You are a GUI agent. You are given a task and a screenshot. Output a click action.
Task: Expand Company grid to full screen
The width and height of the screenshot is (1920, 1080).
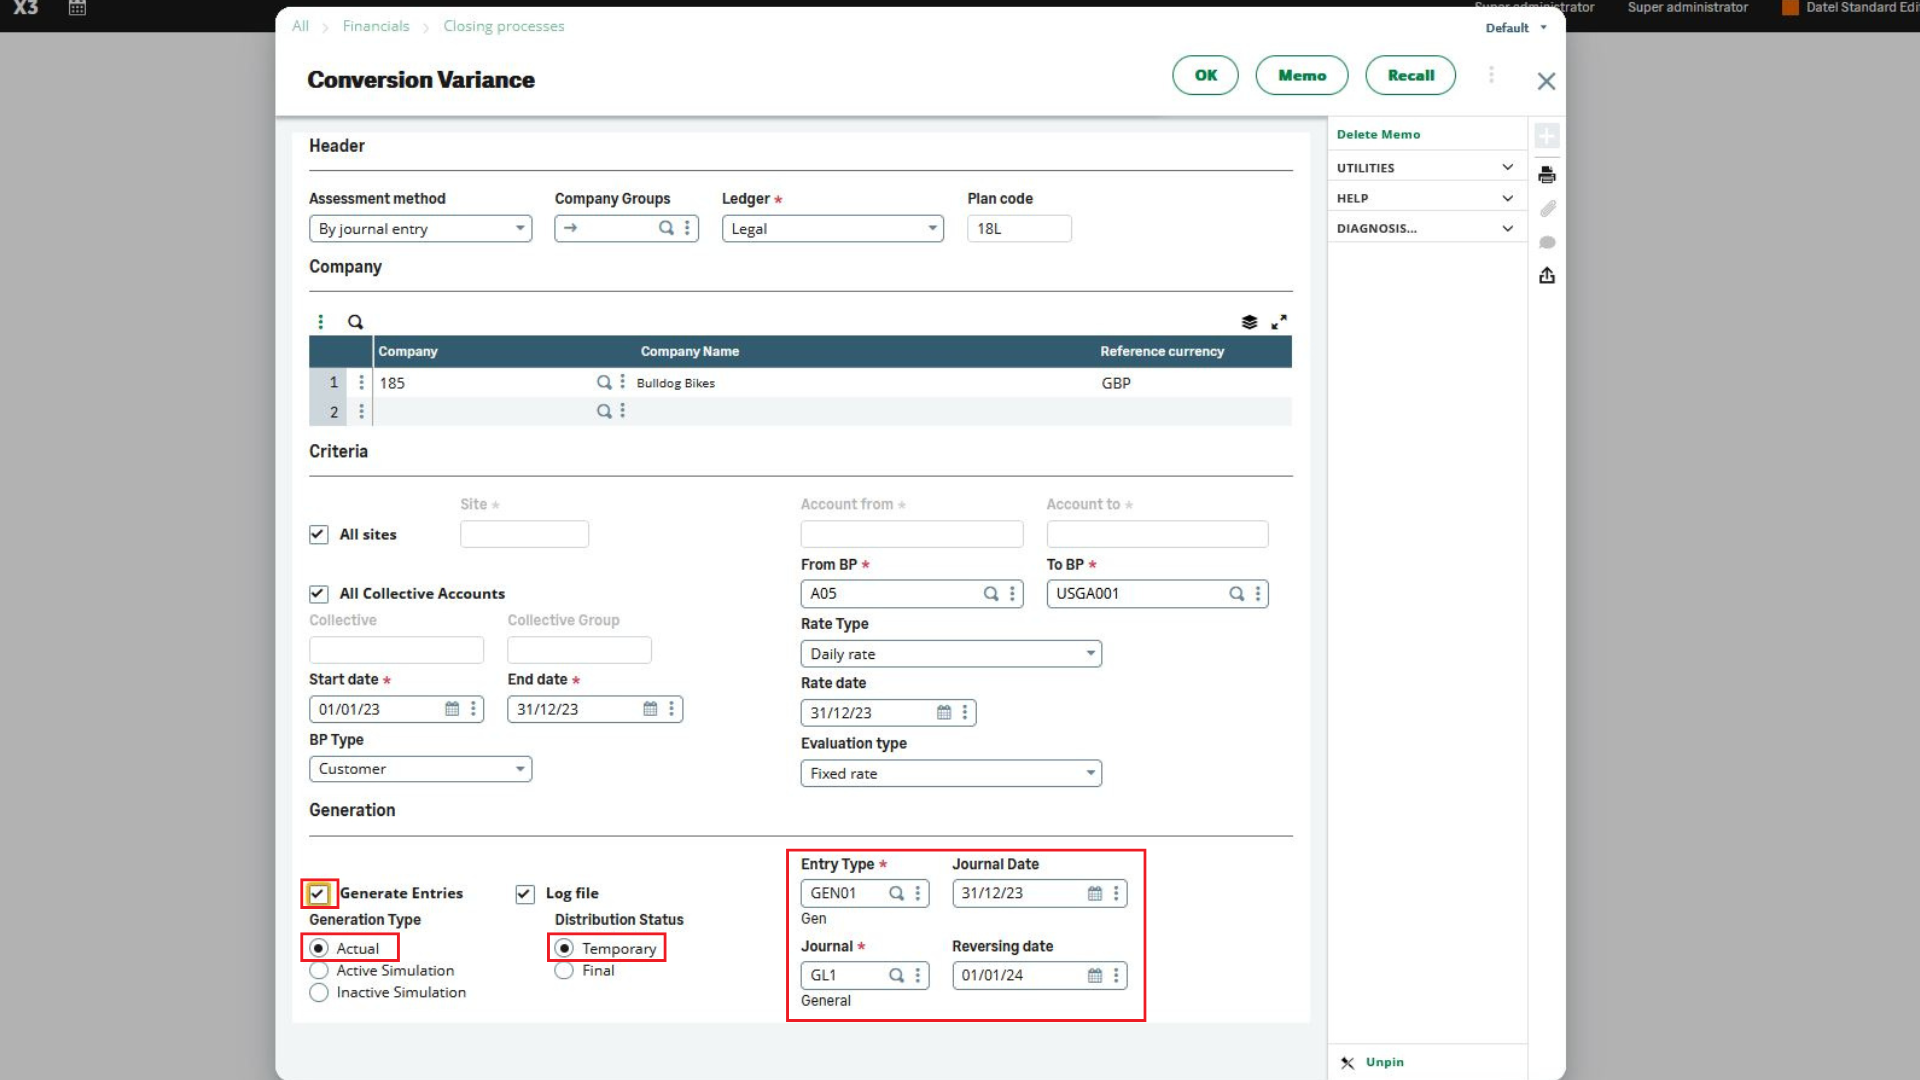coord(1279,322)
